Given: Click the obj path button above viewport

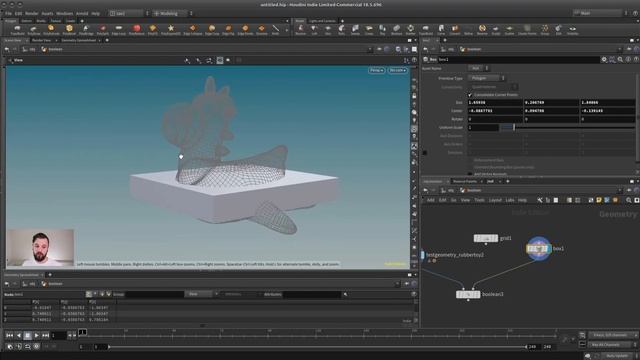Looking at the screenshot, I should [29, 49].
